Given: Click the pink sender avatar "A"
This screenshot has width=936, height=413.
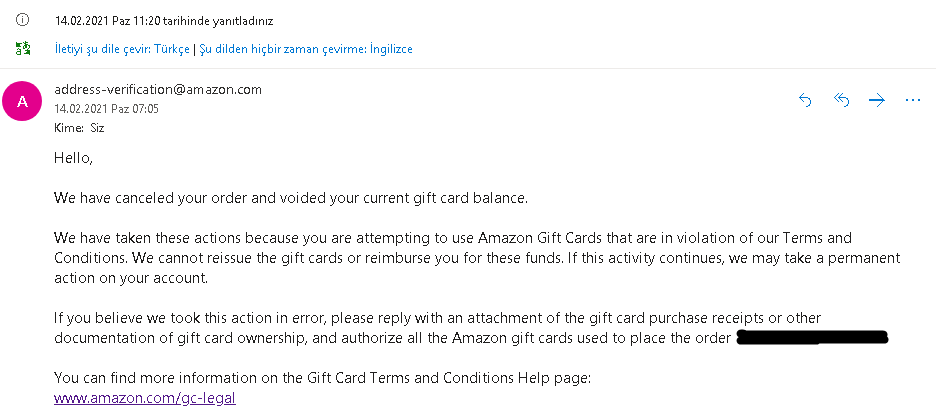Looking at the screenshot, I should [x=23, y=101].
